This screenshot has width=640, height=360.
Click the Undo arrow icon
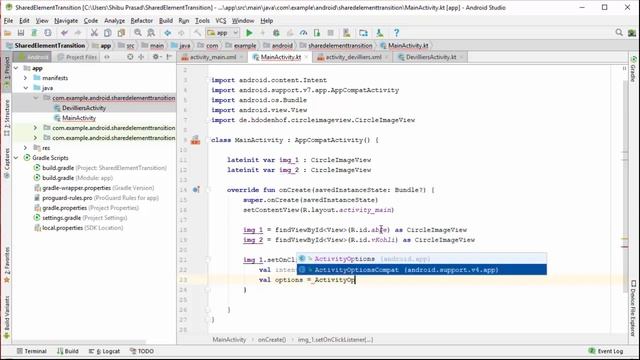pos(64,33)
